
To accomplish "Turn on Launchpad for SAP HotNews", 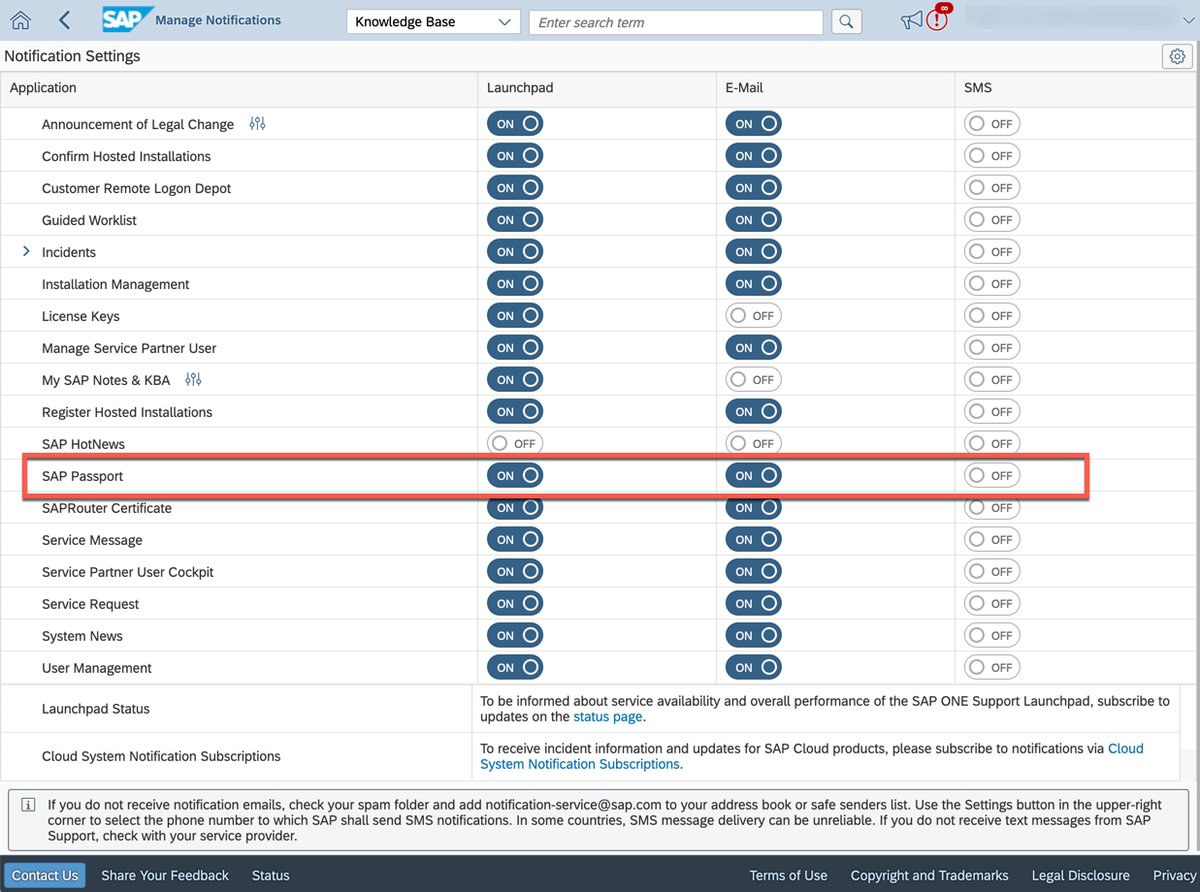I will click(515, 444).
